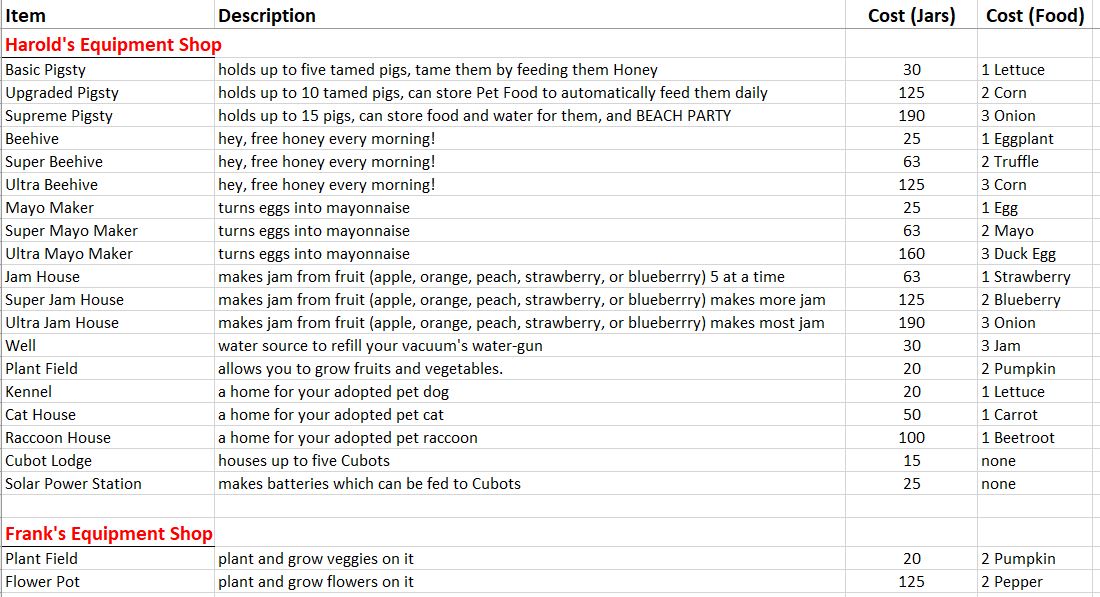This screenshot has width=1100, height=597.
Task: Select the 'Ultra Mayo Maker' item cell
Action: click(69, 254)
